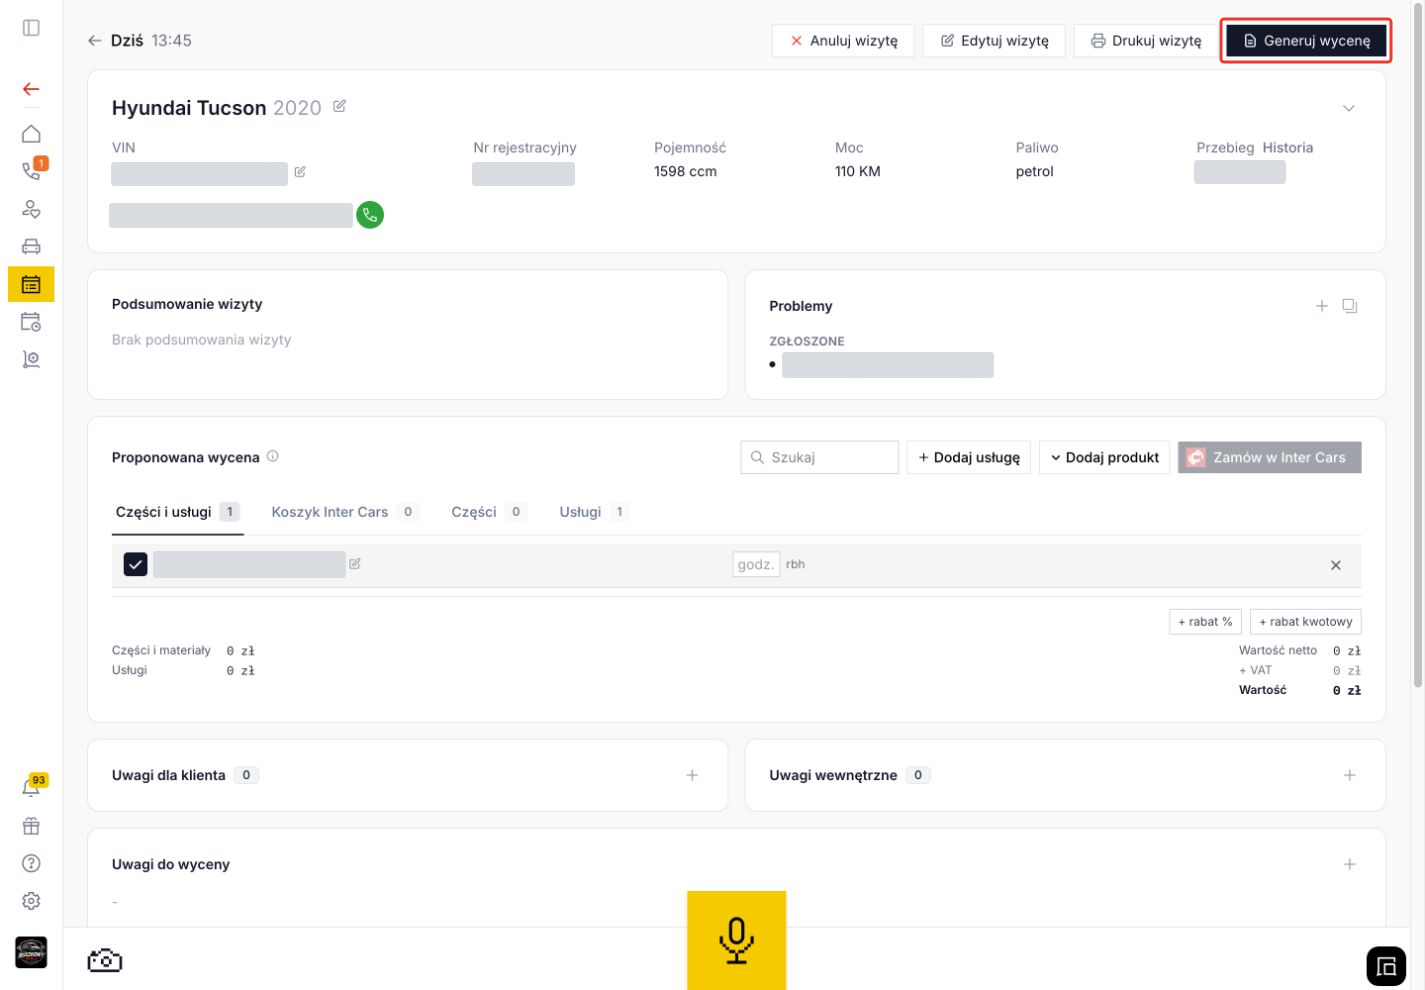The image size is (1425, 990).
Task: Click the Anuluj wizytę button
Action: pyautogui.click(x=843, y=41)
